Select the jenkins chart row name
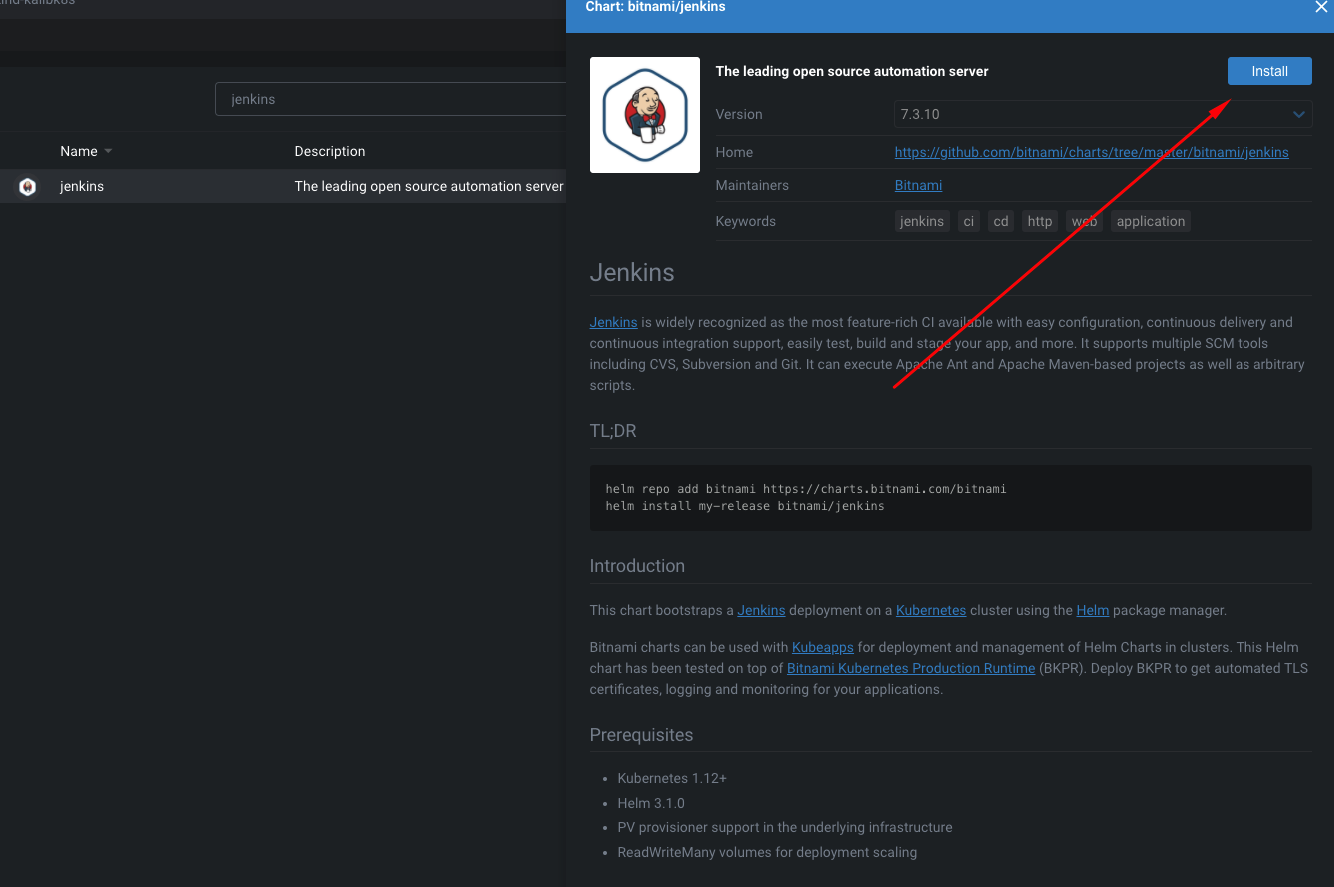The height and width of the screenshot is (887, 1334). tap(82, 187)
